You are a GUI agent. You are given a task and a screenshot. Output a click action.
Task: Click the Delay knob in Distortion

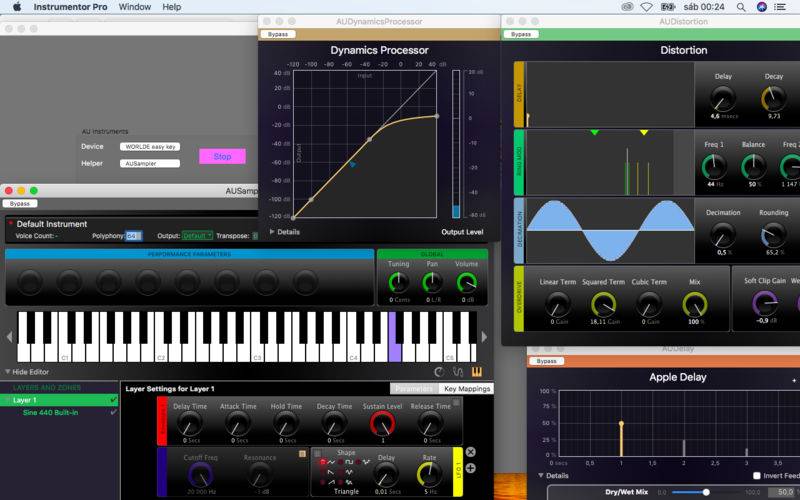click(723, 98)
